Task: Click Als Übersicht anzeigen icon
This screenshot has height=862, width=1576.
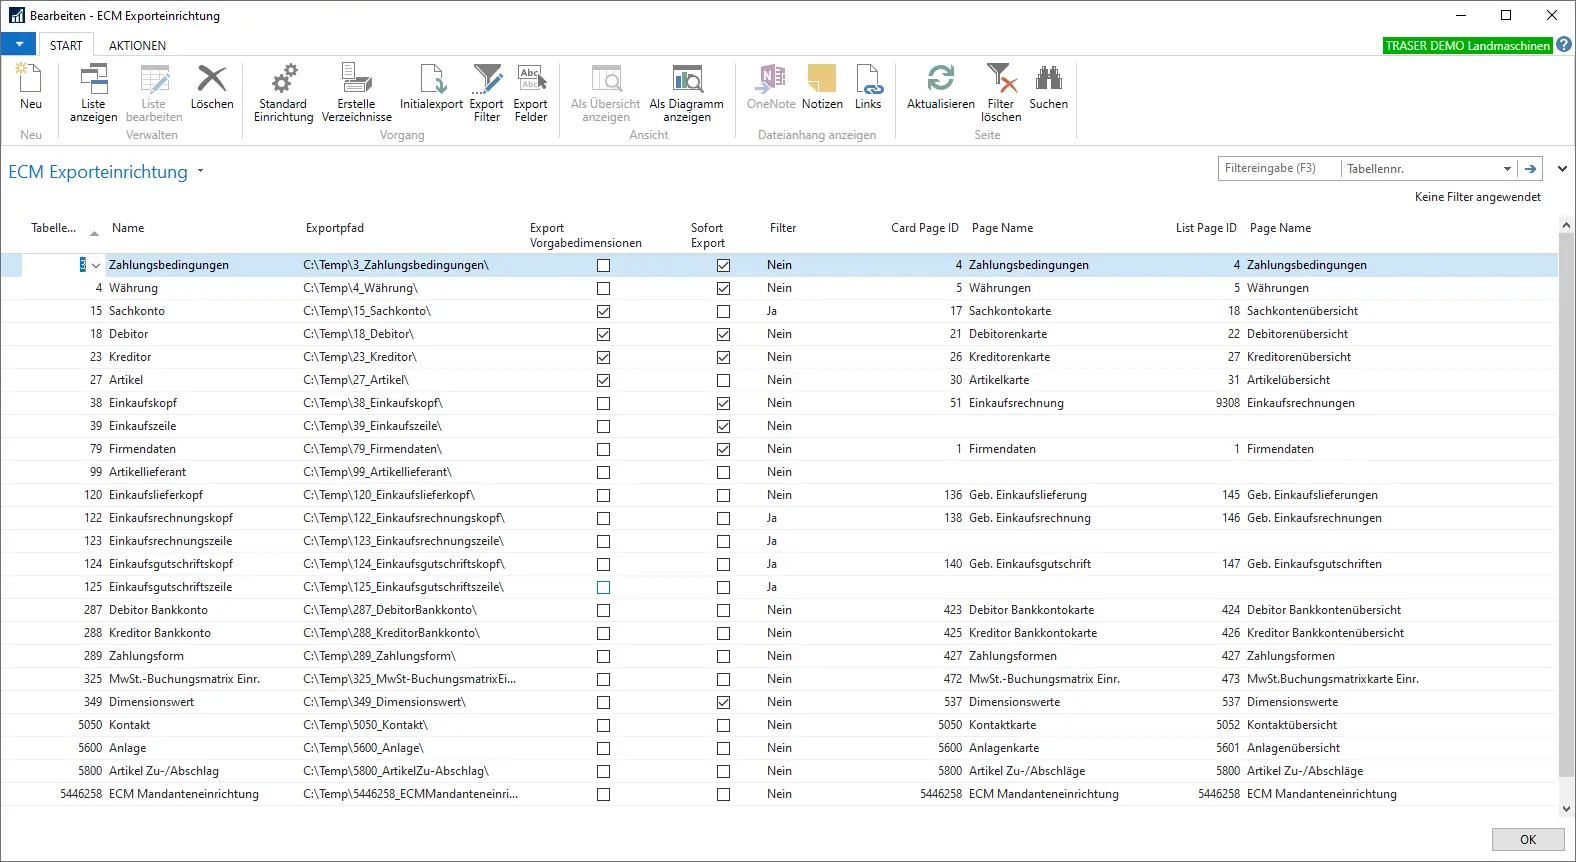Action: click(606, 93)
